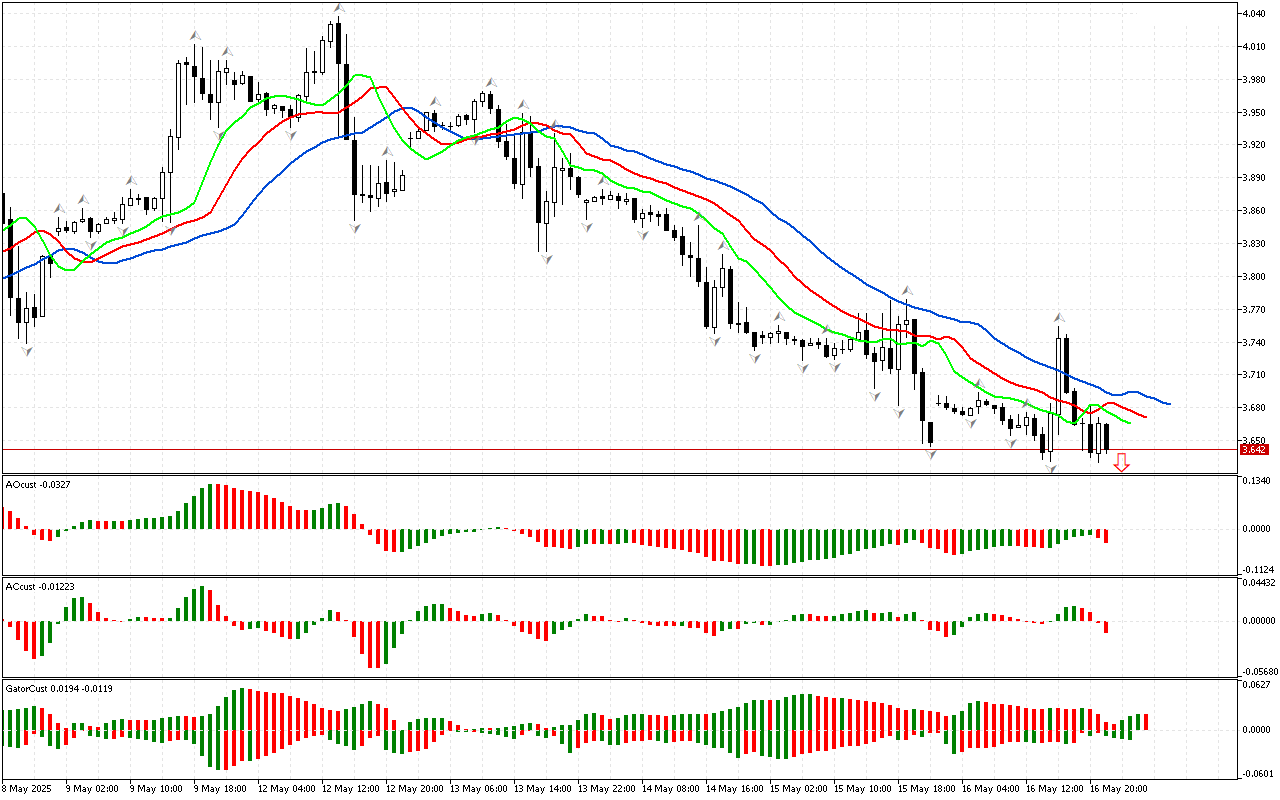Select the down fractal under the first 8 May candles

coord(26,351)
